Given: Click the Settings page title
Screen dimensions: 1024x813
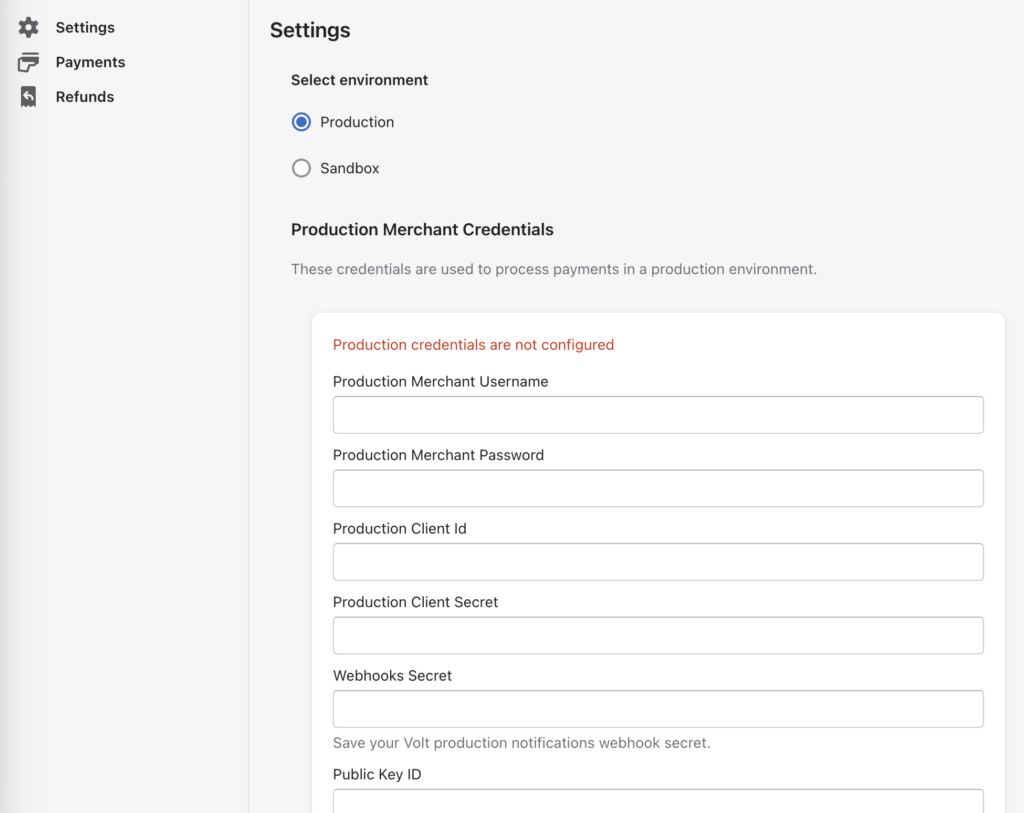Looking at the screenshot, I should point(310,30).
